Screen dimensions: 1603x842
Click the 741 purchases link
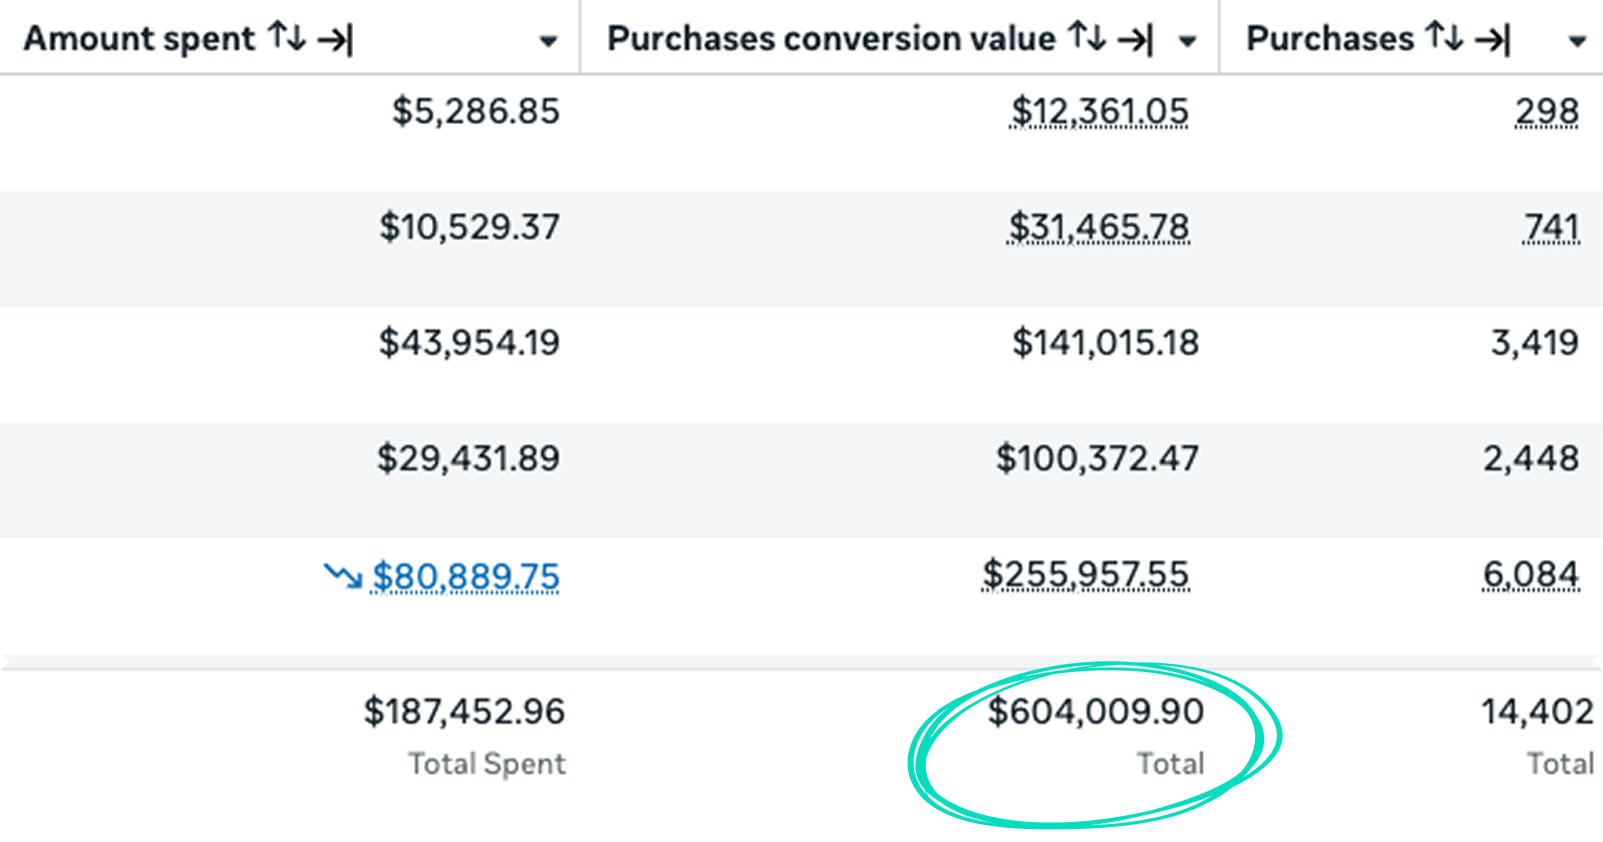coord(1552,226)
